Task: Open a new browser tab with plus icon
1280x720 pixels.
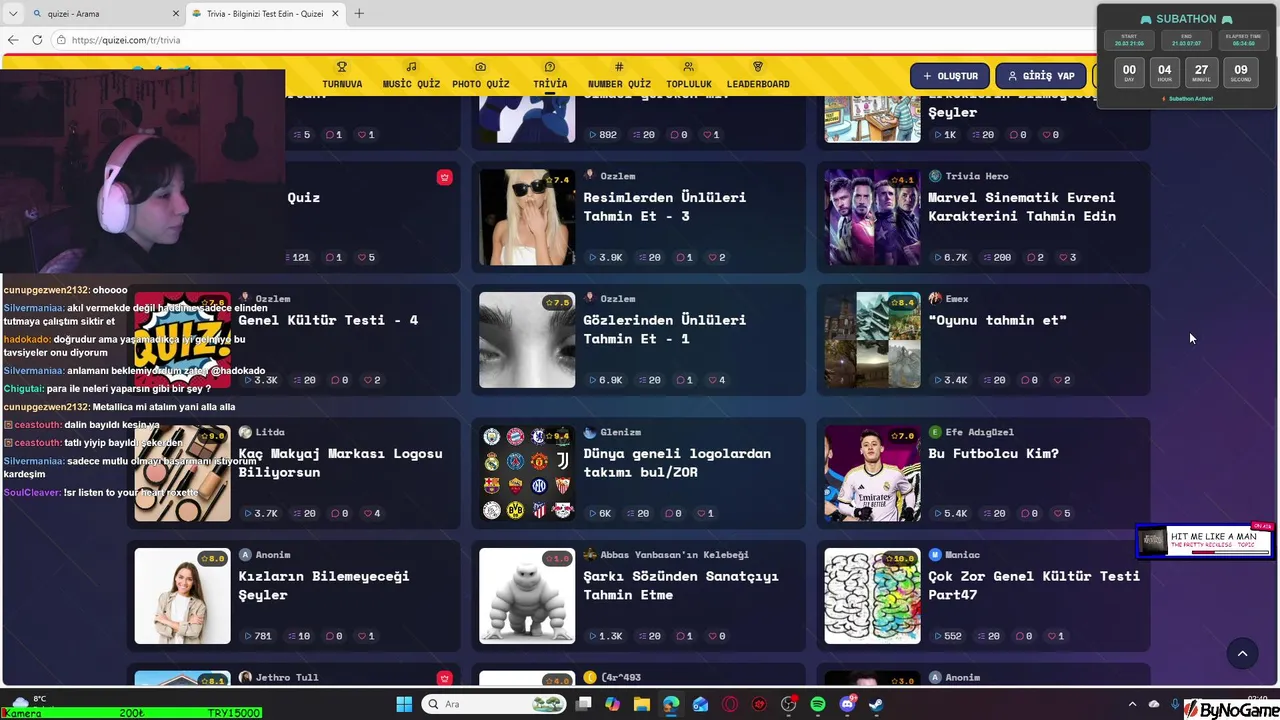Action: 359,14
